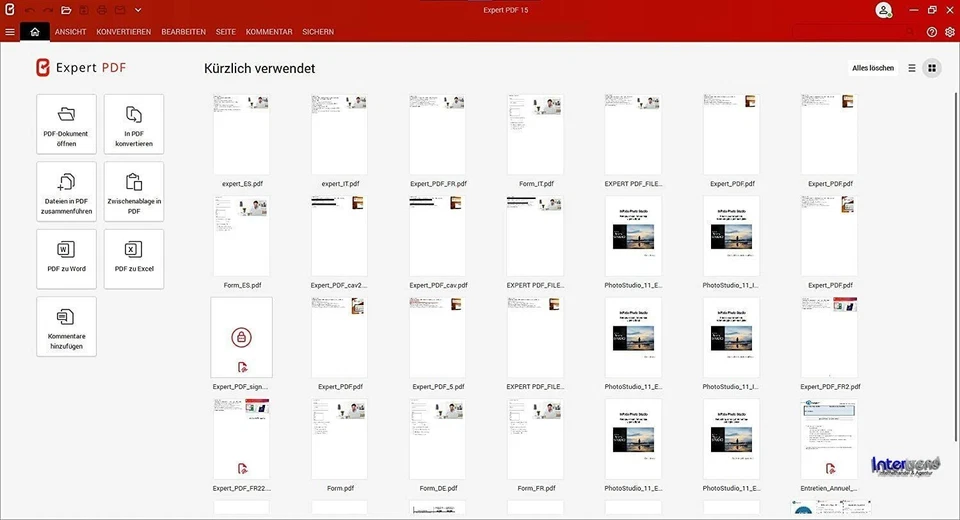Open the ANSICHT menu
The image size is (960, 520).
(70, 32)
